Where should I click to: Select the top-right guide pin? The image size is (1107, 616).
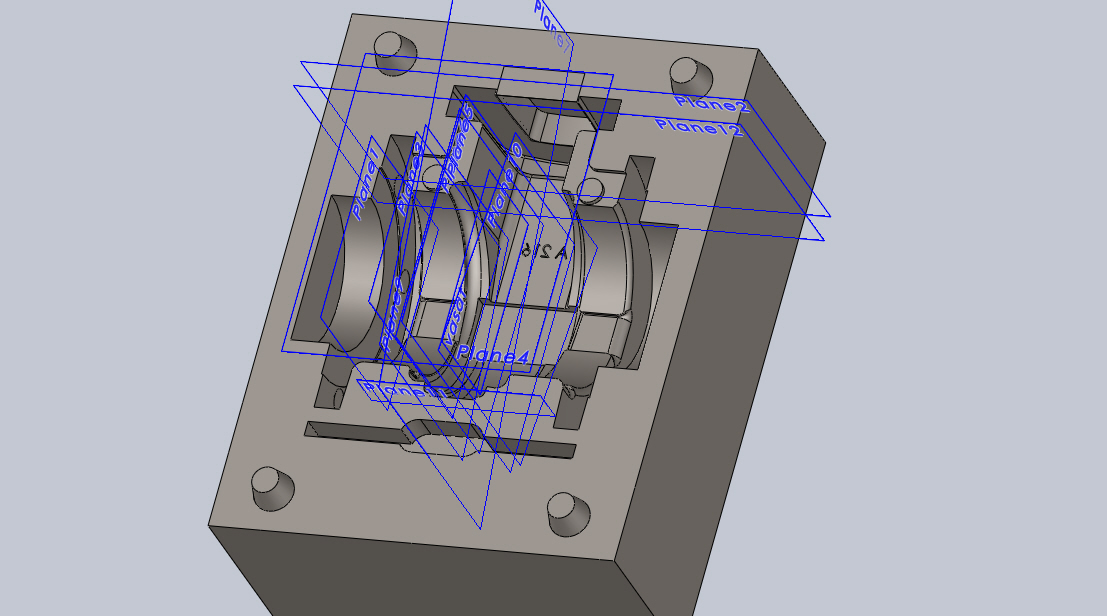(x=690, y=78)
